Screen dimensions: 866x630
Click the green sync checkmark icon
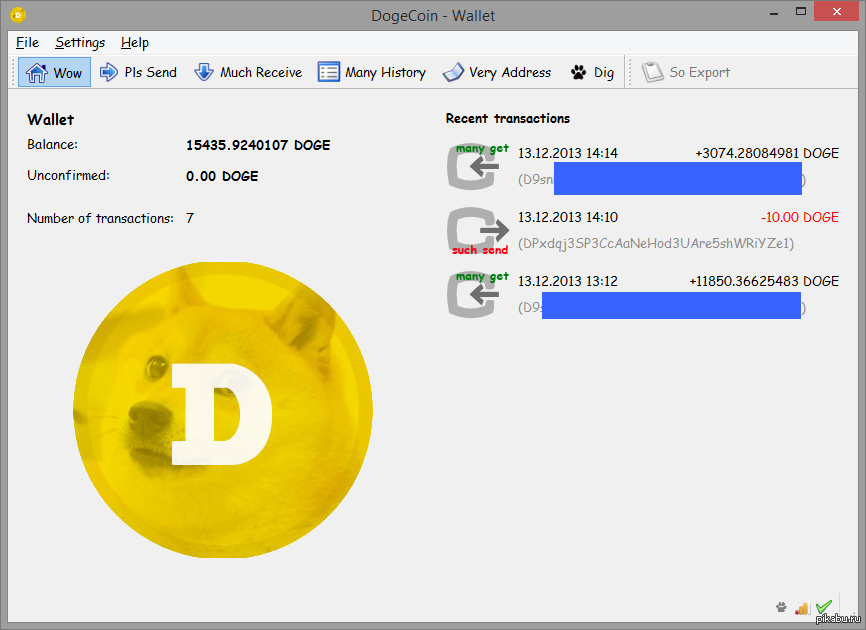824,607
